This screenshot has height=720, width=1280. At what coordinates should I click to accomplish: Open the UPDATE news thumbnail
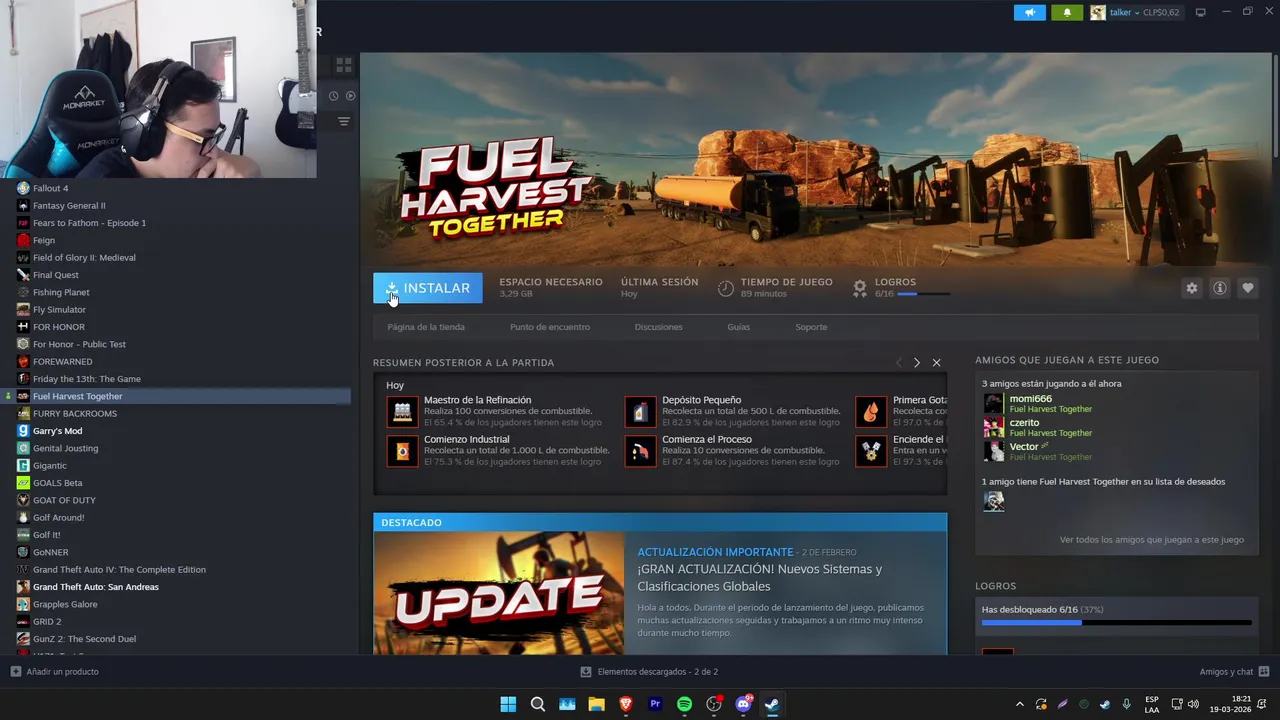point(499,593)
